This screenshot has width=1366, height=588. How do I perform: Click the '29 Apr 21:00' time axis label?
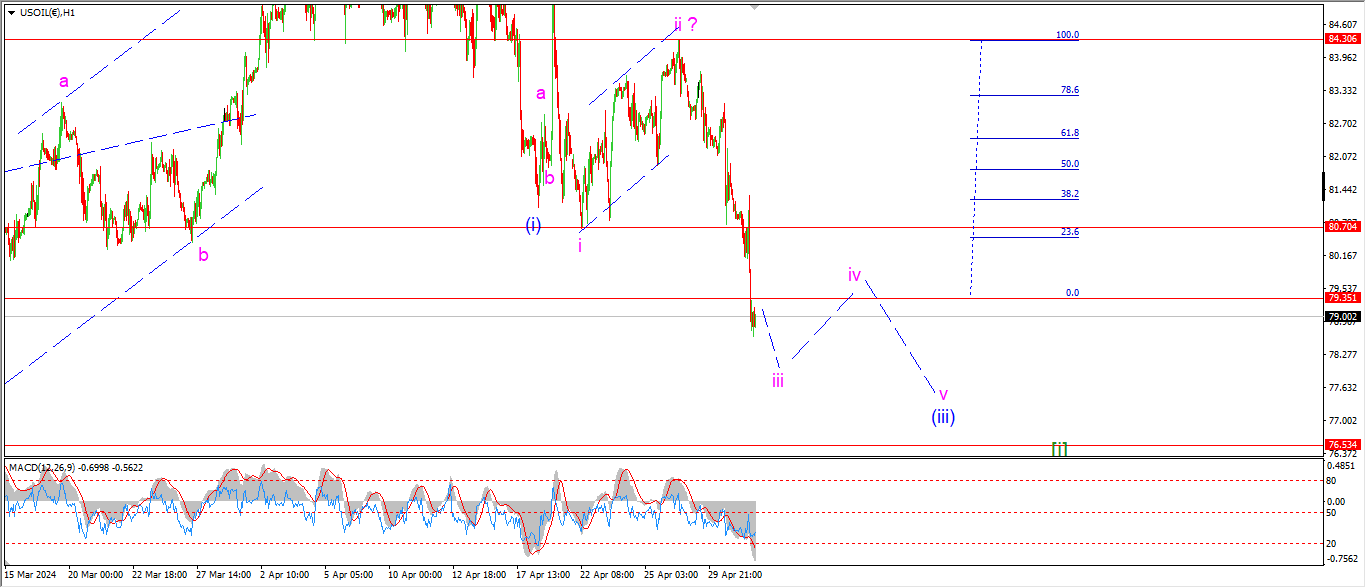point(735,575)
